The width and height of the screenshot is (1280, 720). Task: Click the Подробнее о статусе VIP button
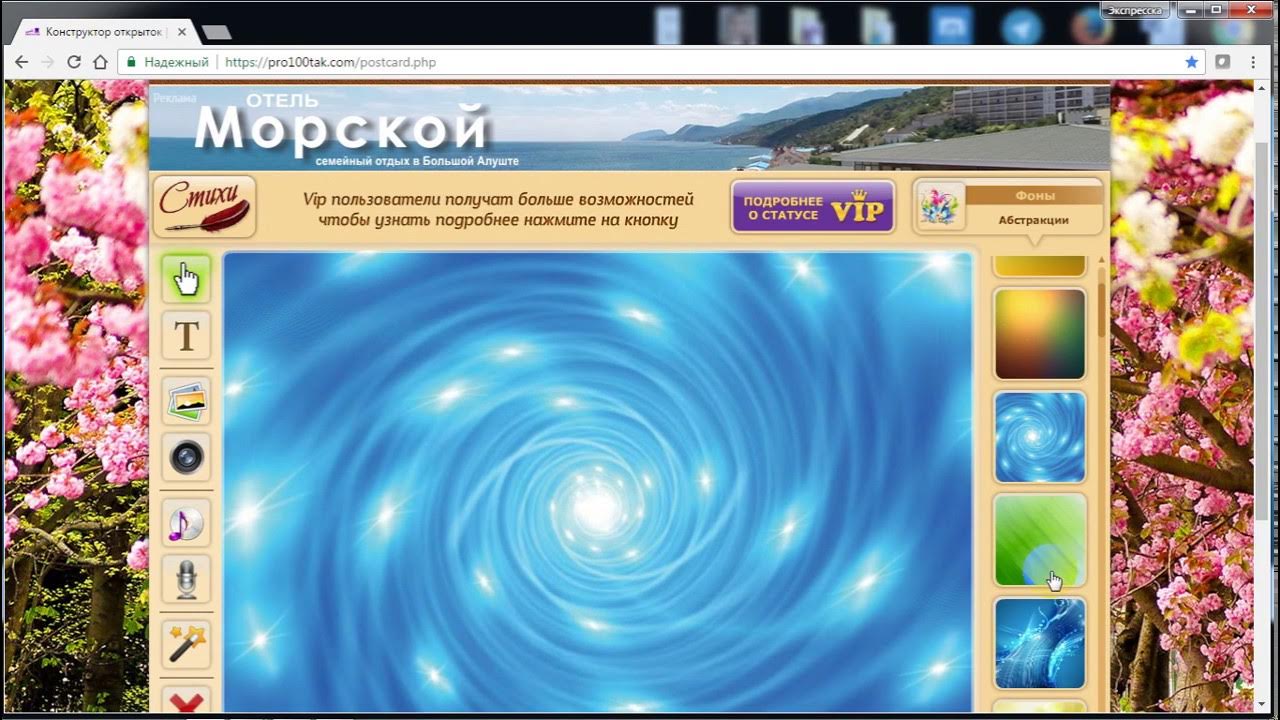tap(813, 207)
